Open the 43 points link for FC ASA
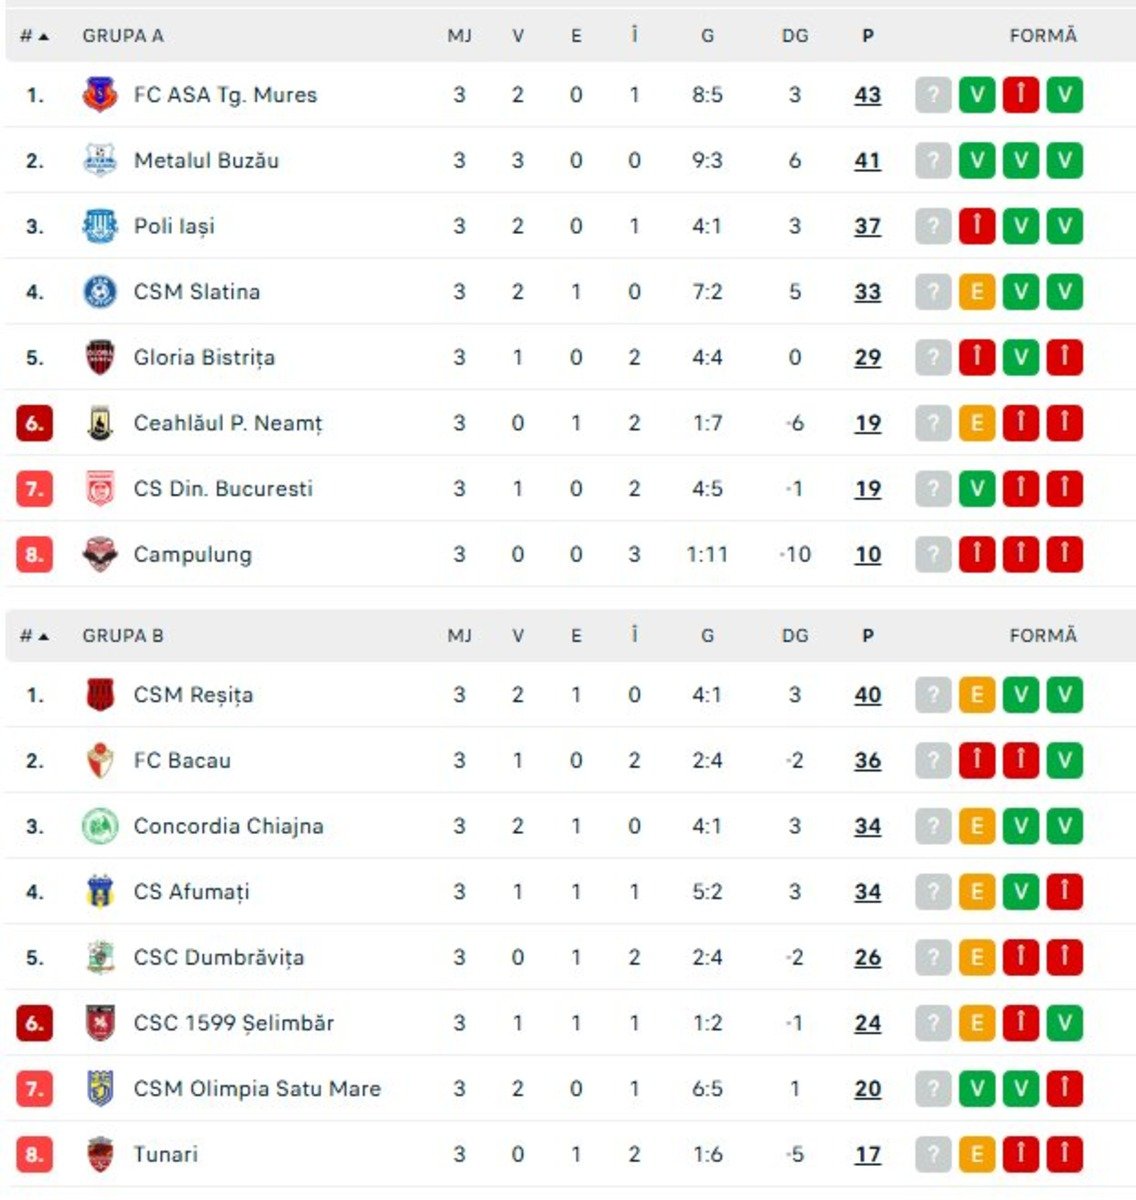The width and height of the screenshot is (1136, 1200). (x=866, y=95)
